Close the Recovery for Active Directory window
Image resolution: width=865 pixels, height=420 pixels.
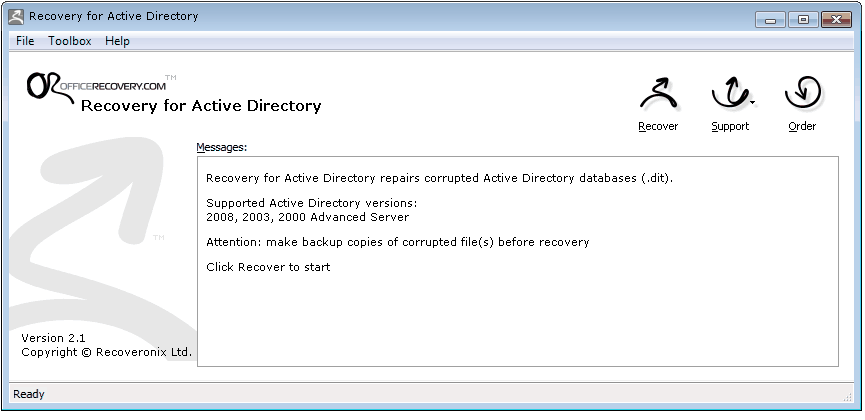coord(835,18)
